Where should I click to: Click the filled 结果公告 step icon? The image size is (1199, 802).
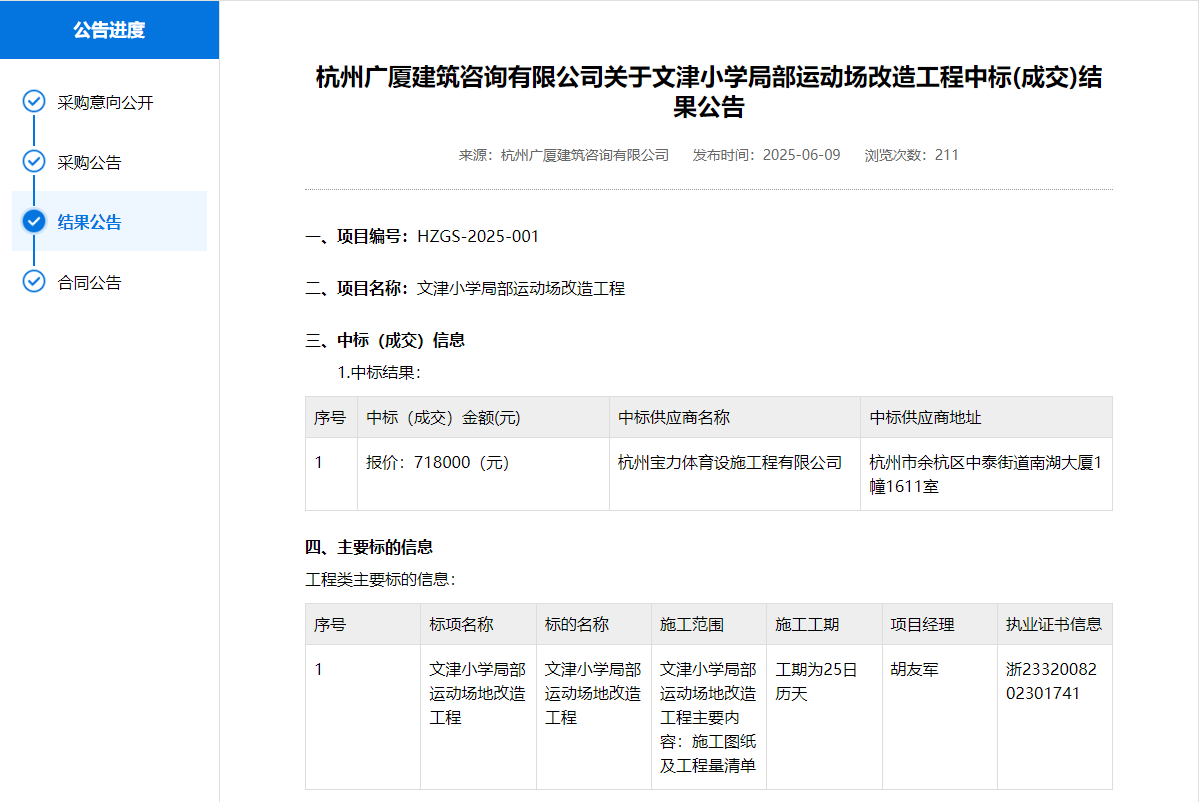tap(34, 222)
